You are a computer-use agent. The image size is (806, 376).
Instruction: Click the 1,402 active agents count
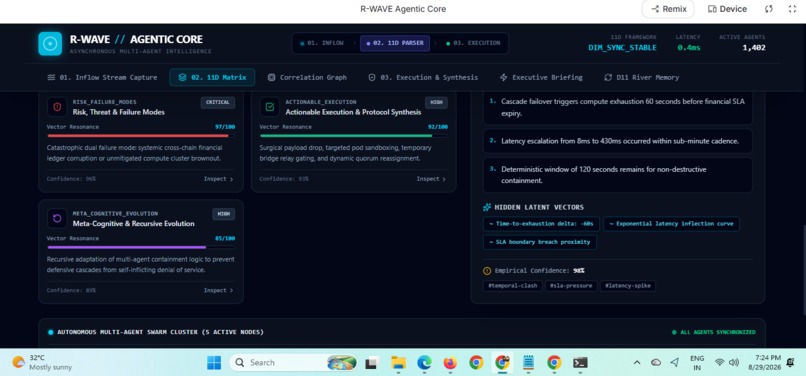pos(754,48)
